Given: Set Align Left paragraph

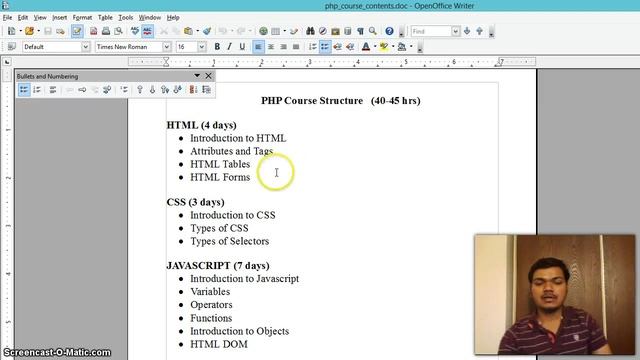Looking at the screenshot, I should (x=258, y=47).
